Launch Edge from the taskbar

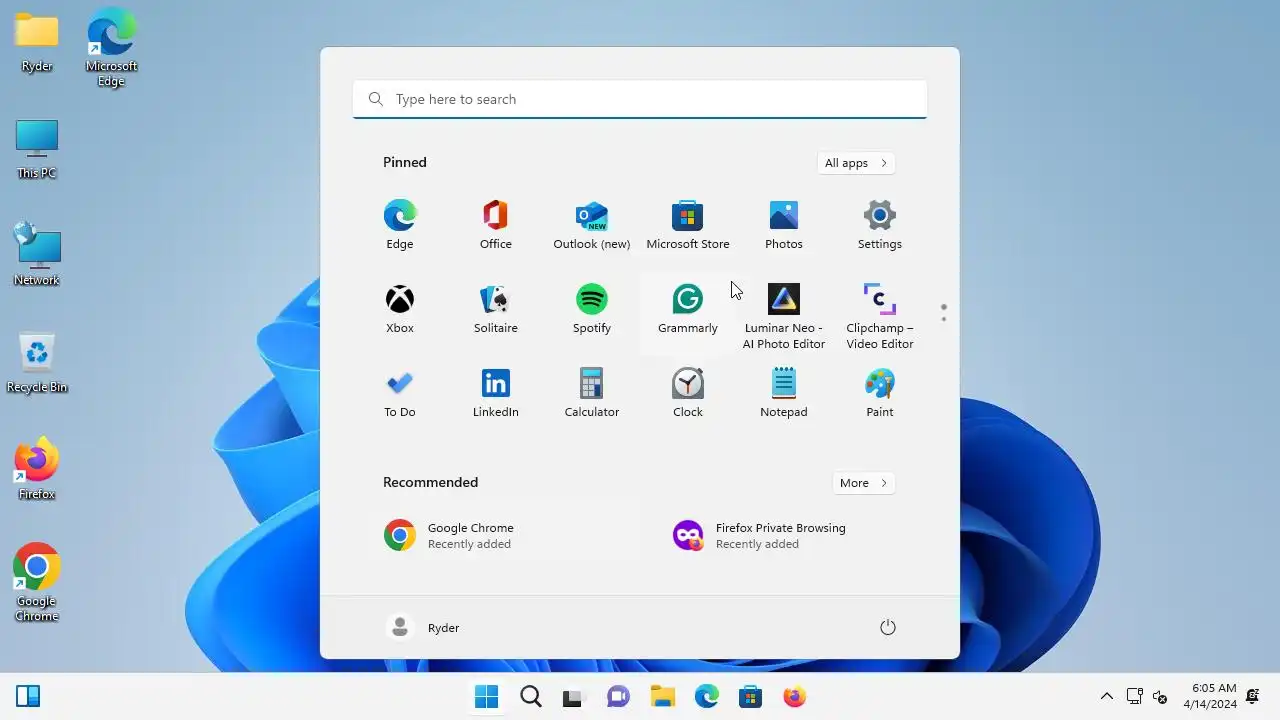(707, 697)
